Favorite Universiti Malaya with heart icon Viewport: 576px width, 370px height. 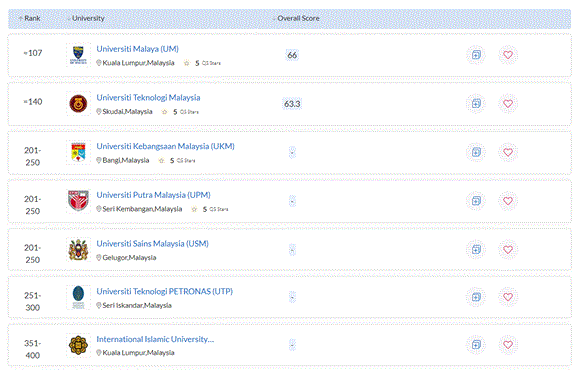point(508,55)
